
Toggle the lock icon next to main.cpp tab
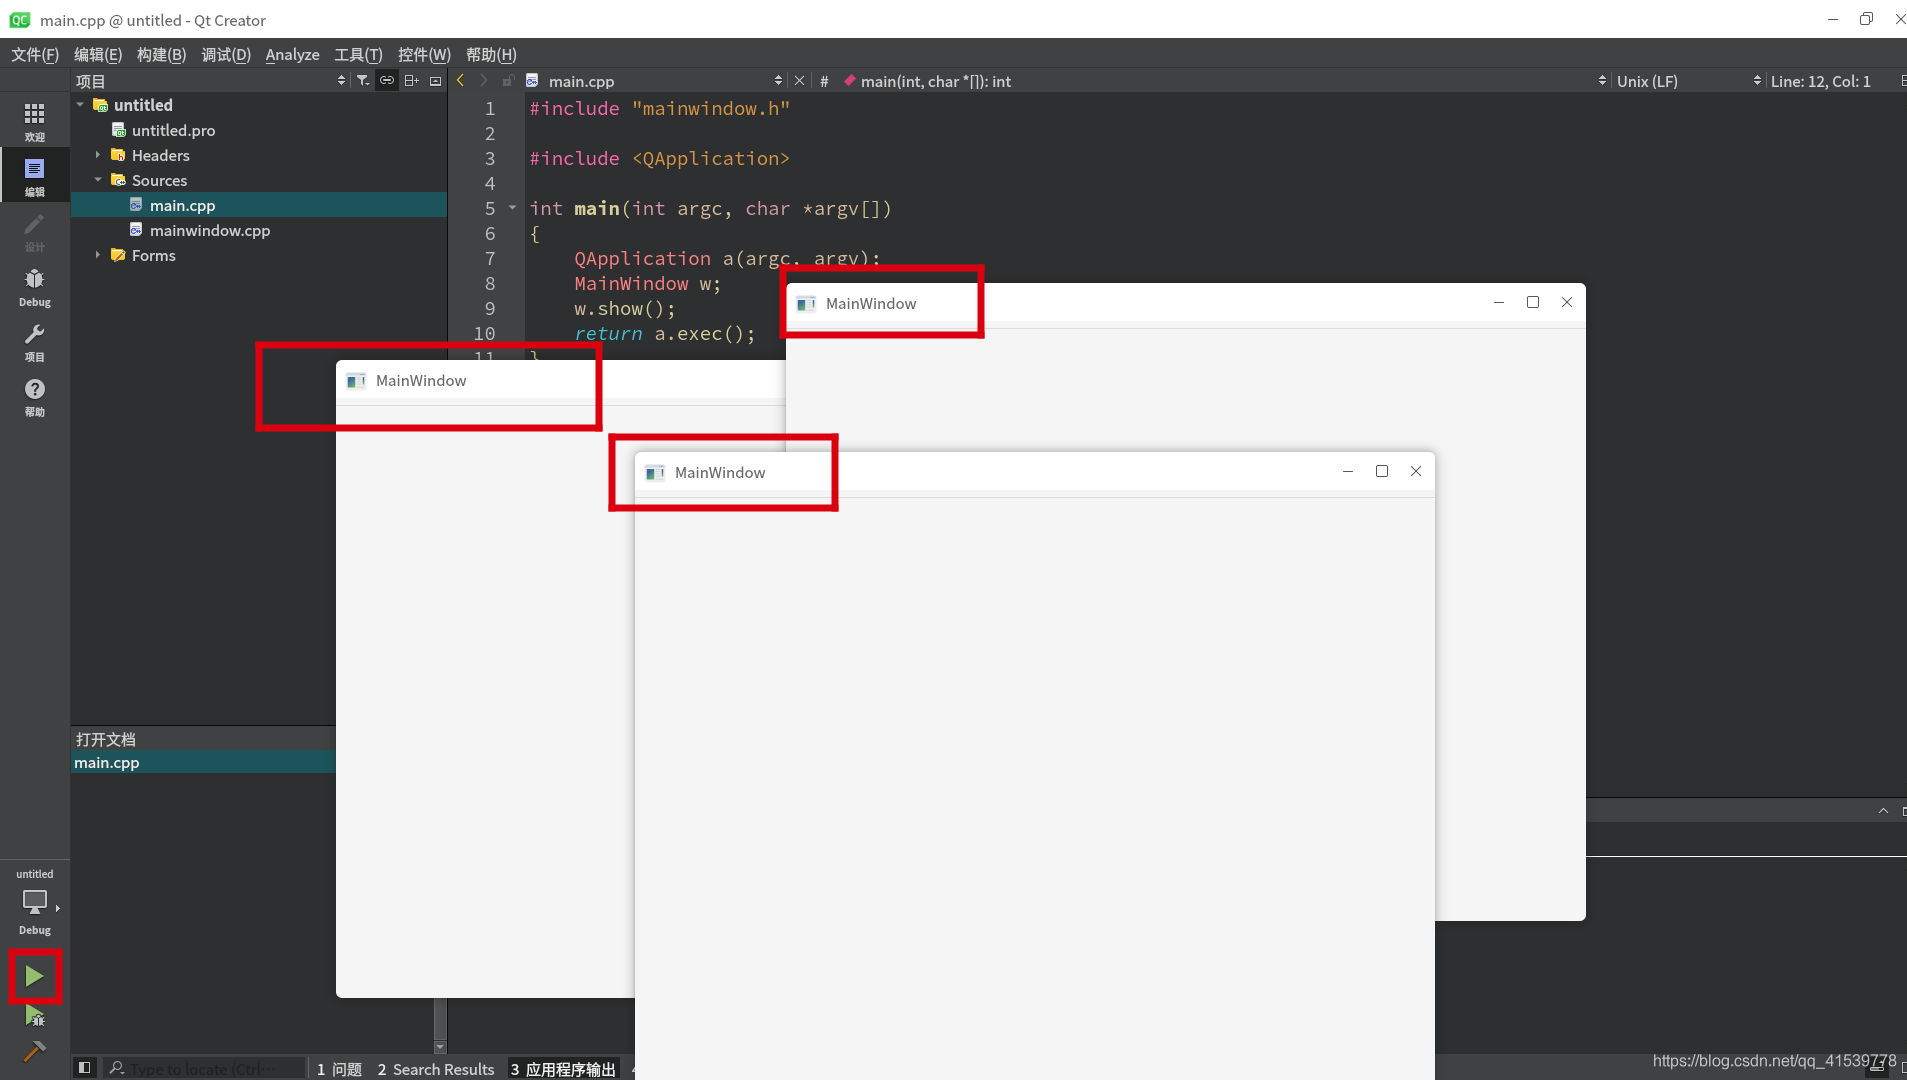510,80
